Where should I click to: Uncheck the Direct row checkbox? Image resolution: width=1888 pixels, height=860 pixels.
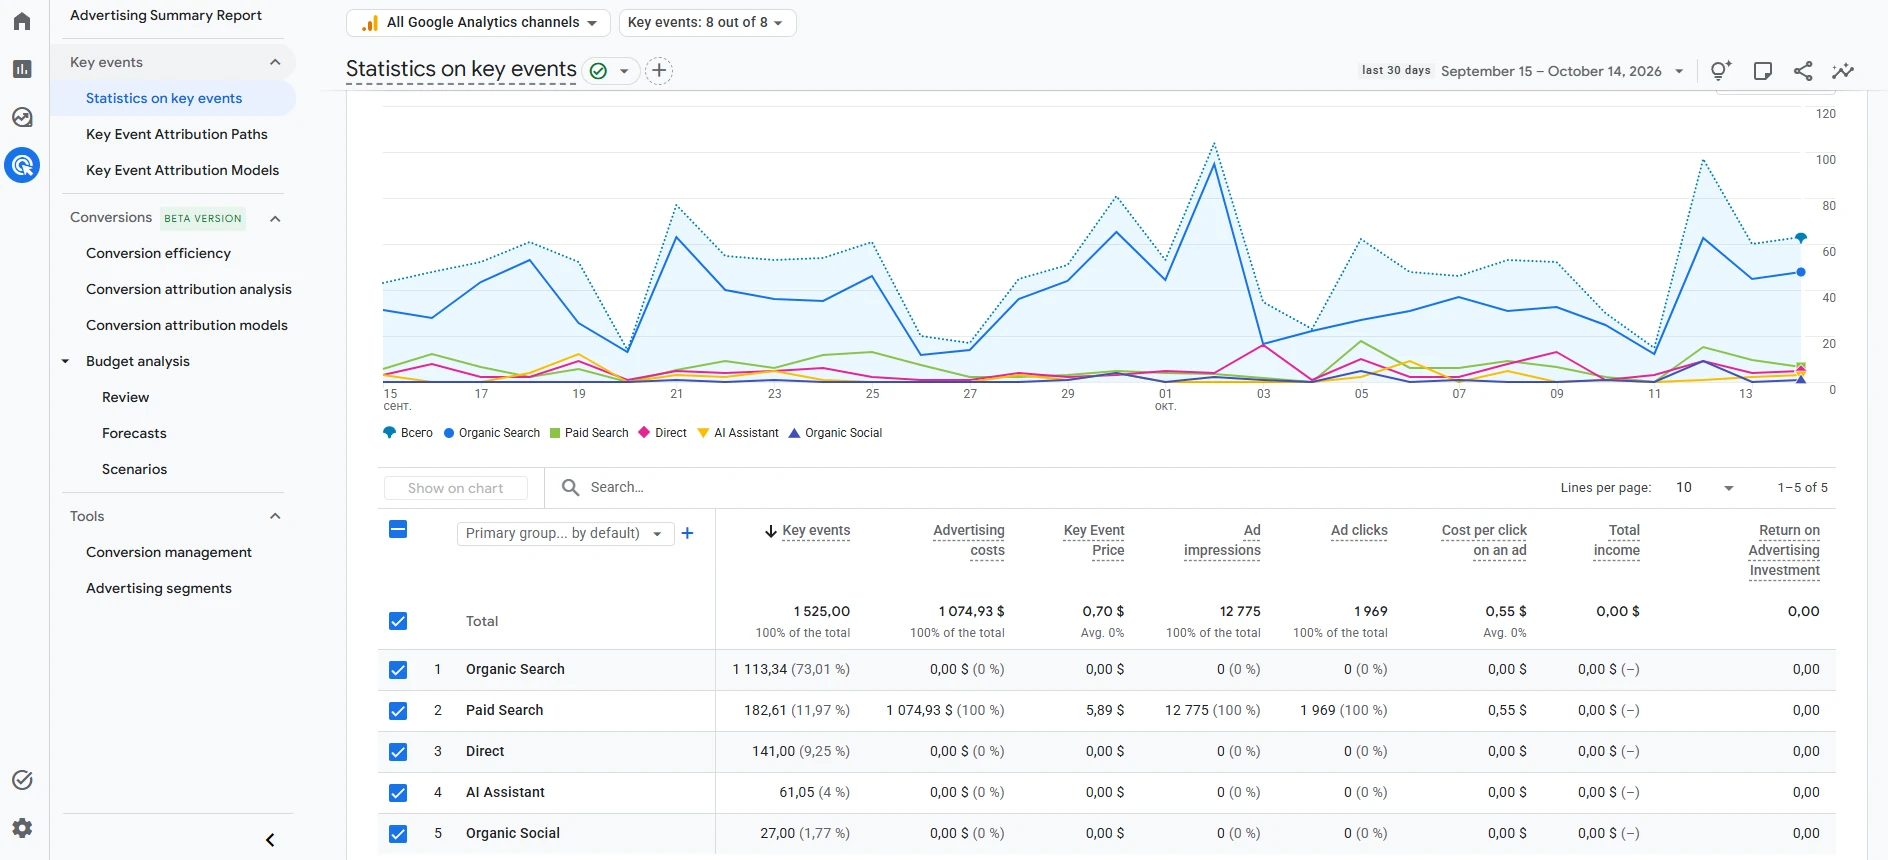pos(398,752)
